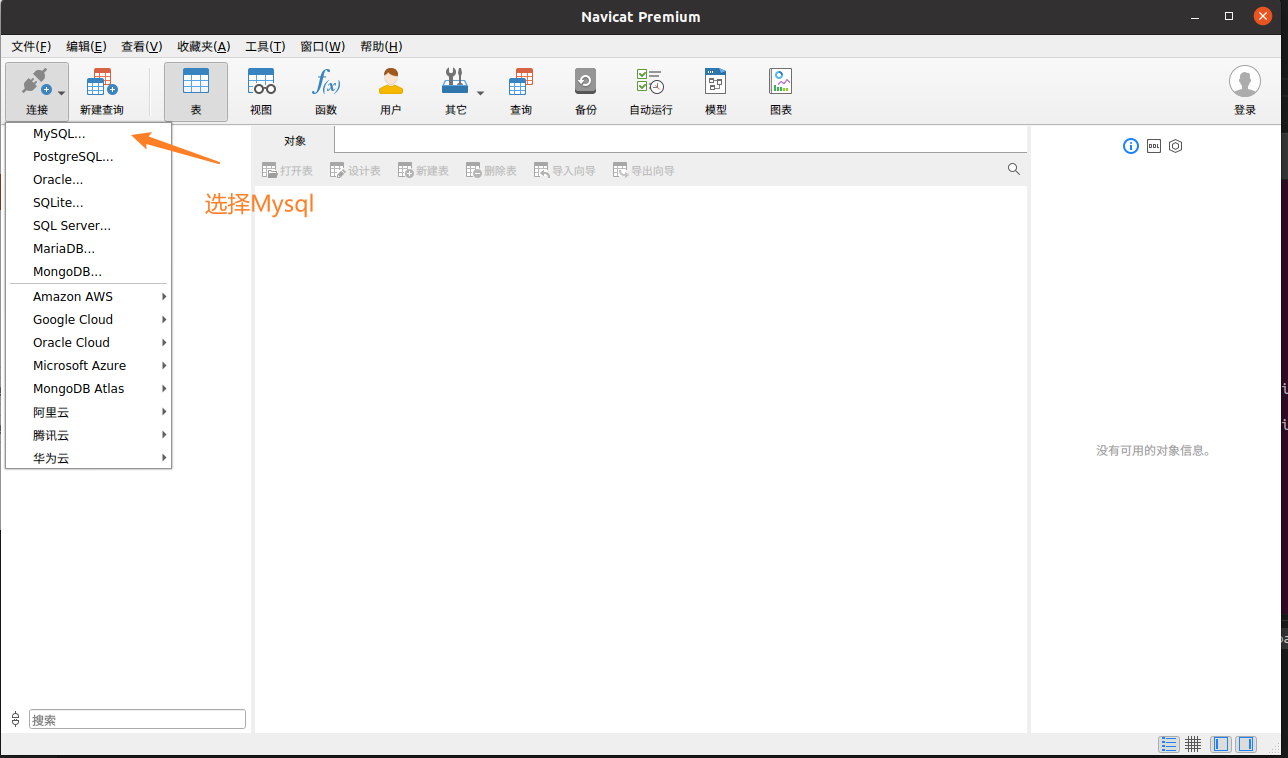Choose PostgreSQL... from the connection menu

point(89,157)
